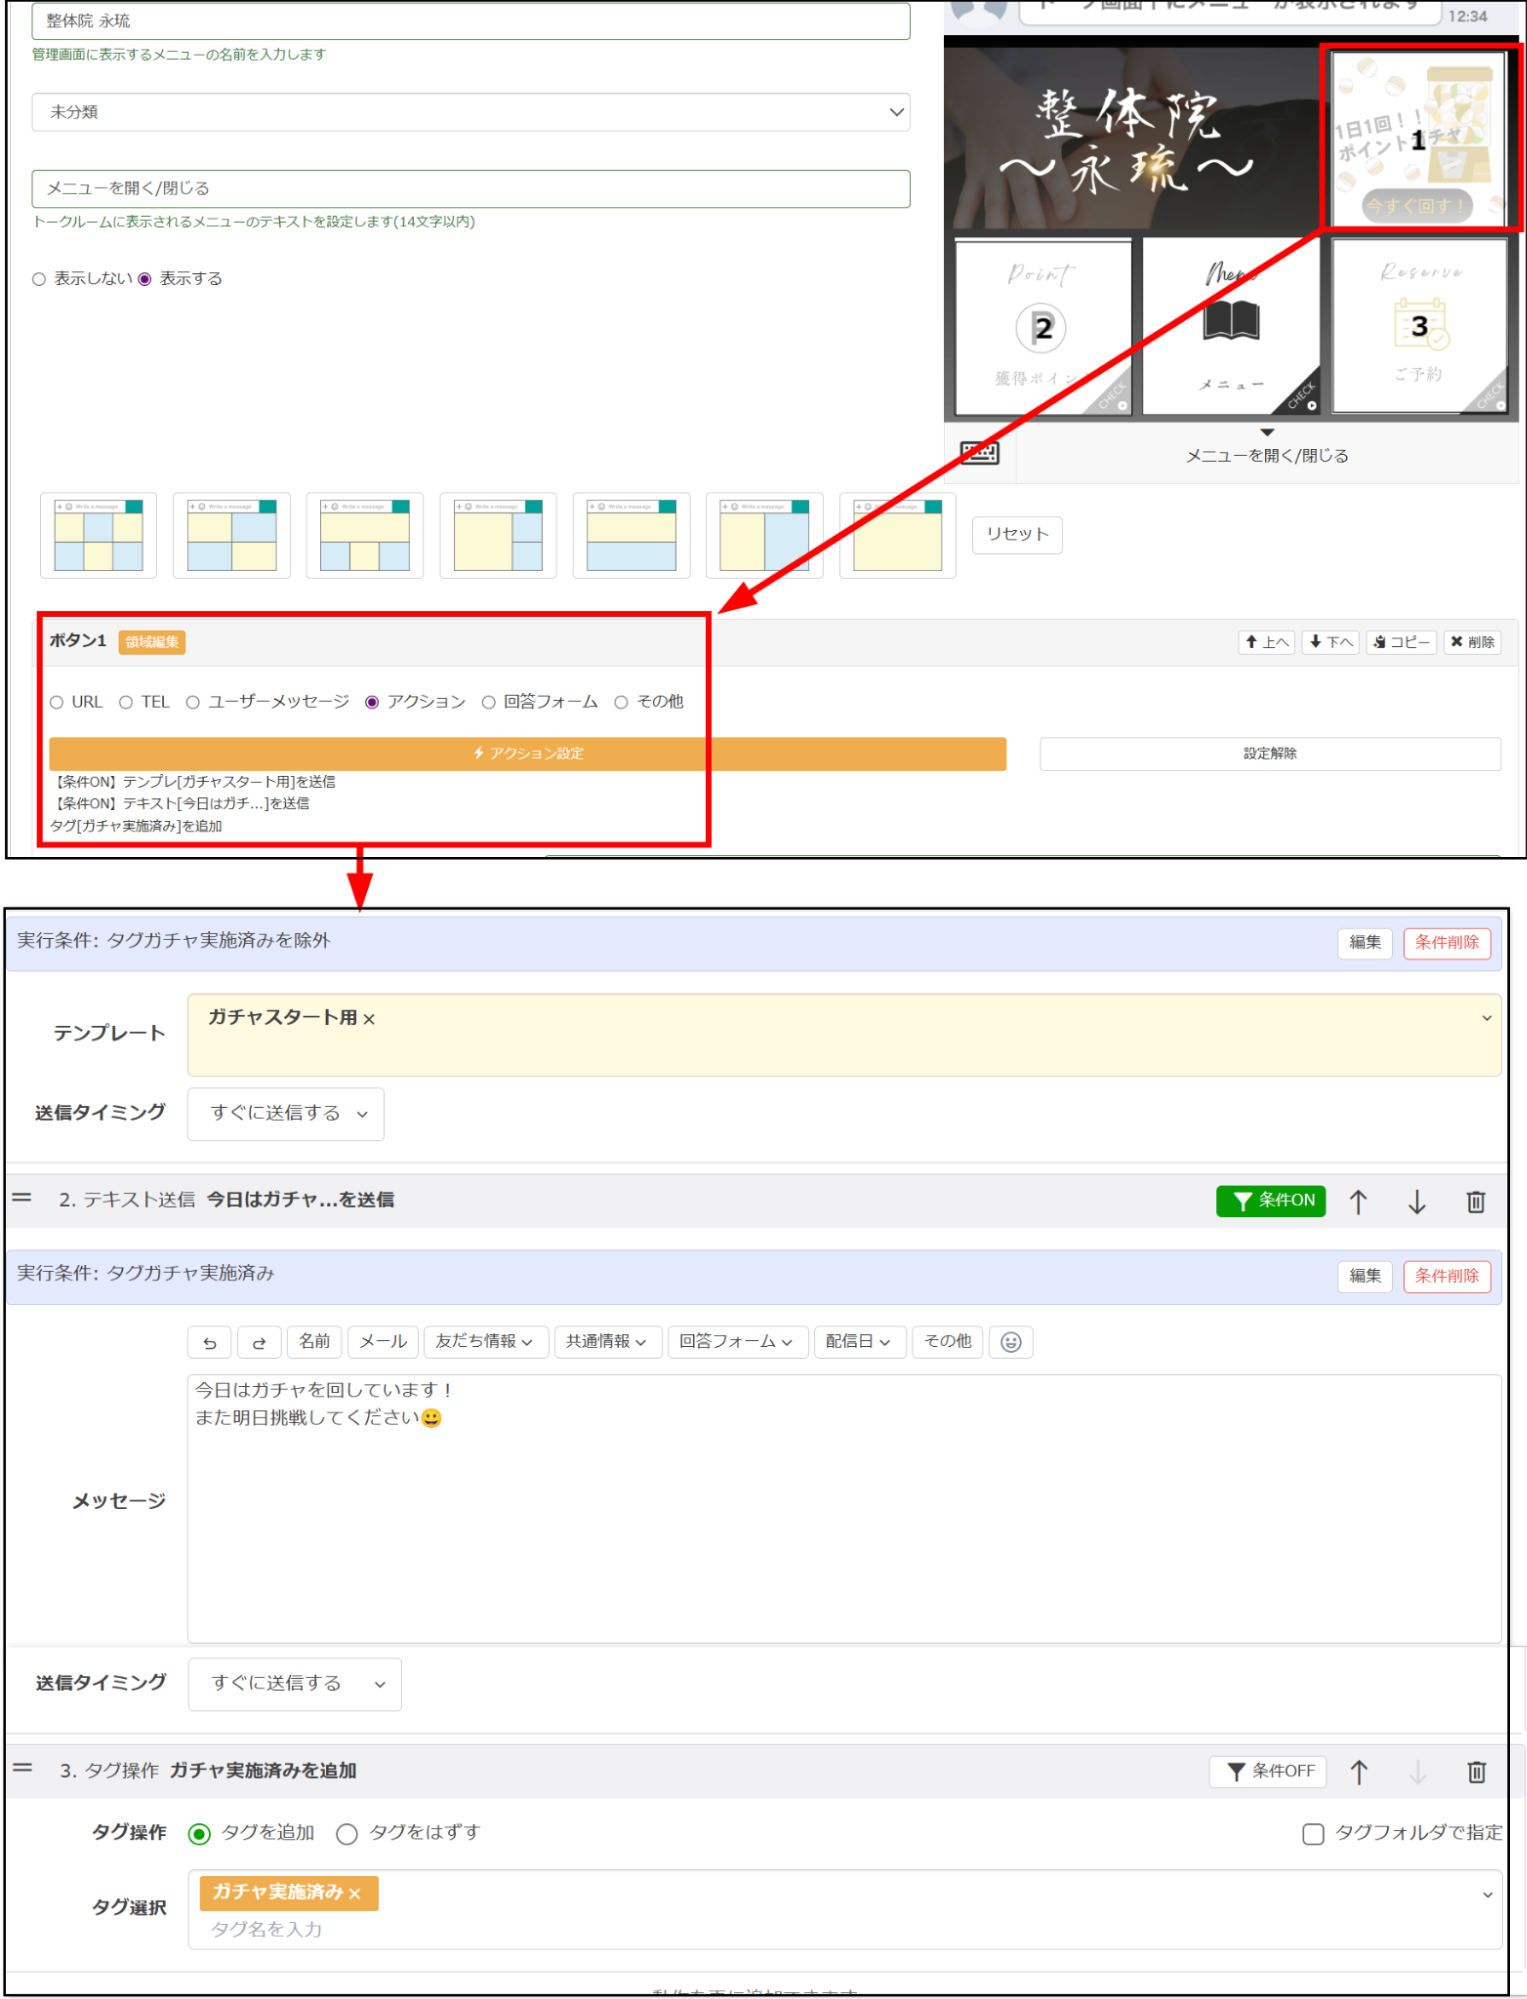This screenshot has height=1999, width=1527.
Task: Grab drag handle of action 3 row
Action: tap(22, 1768)
